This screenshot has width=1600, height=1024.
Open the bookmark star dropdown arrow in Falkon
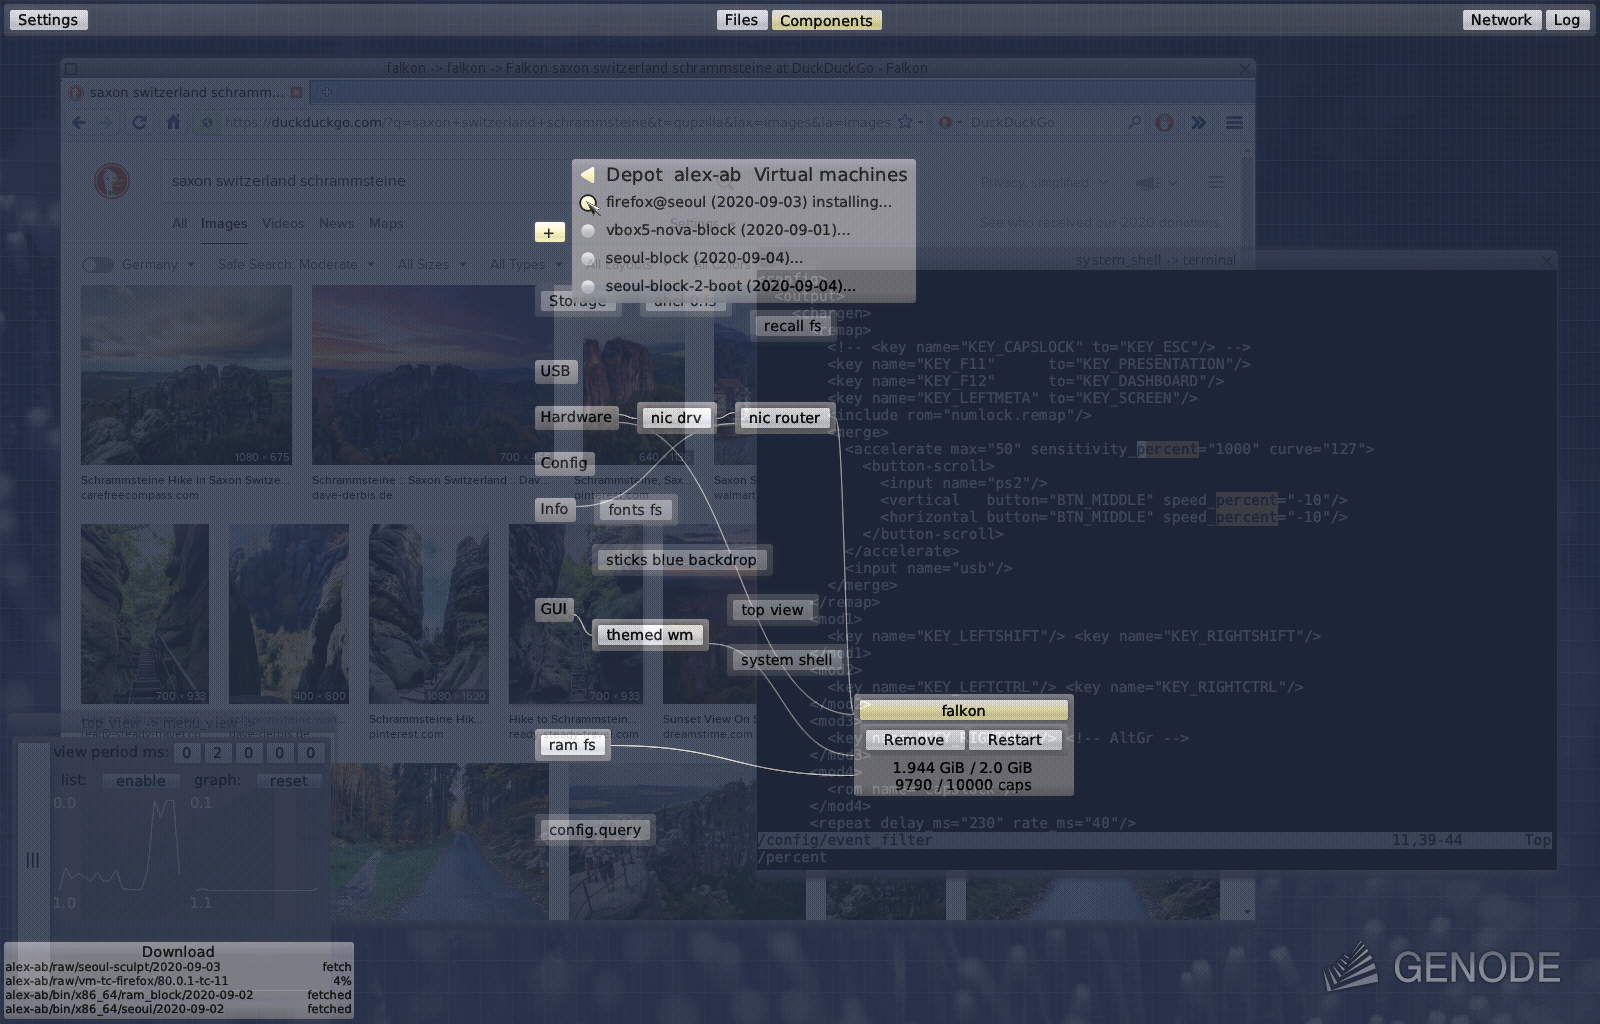pos(920,123)
